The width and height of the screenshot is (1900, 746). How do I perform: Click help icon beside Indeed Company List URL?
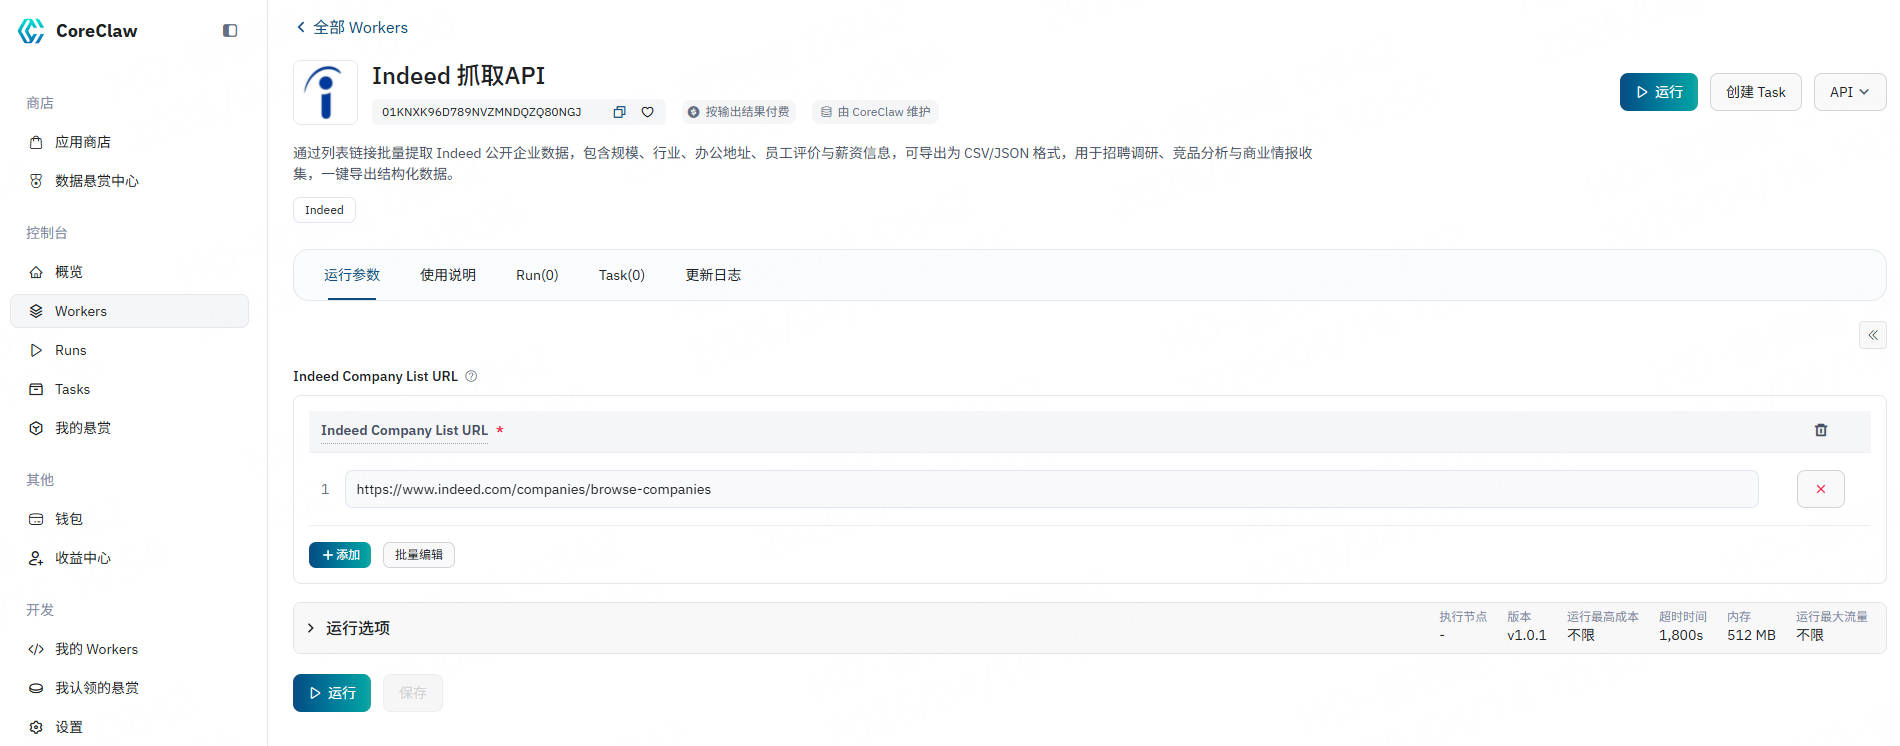coord(471,376)
